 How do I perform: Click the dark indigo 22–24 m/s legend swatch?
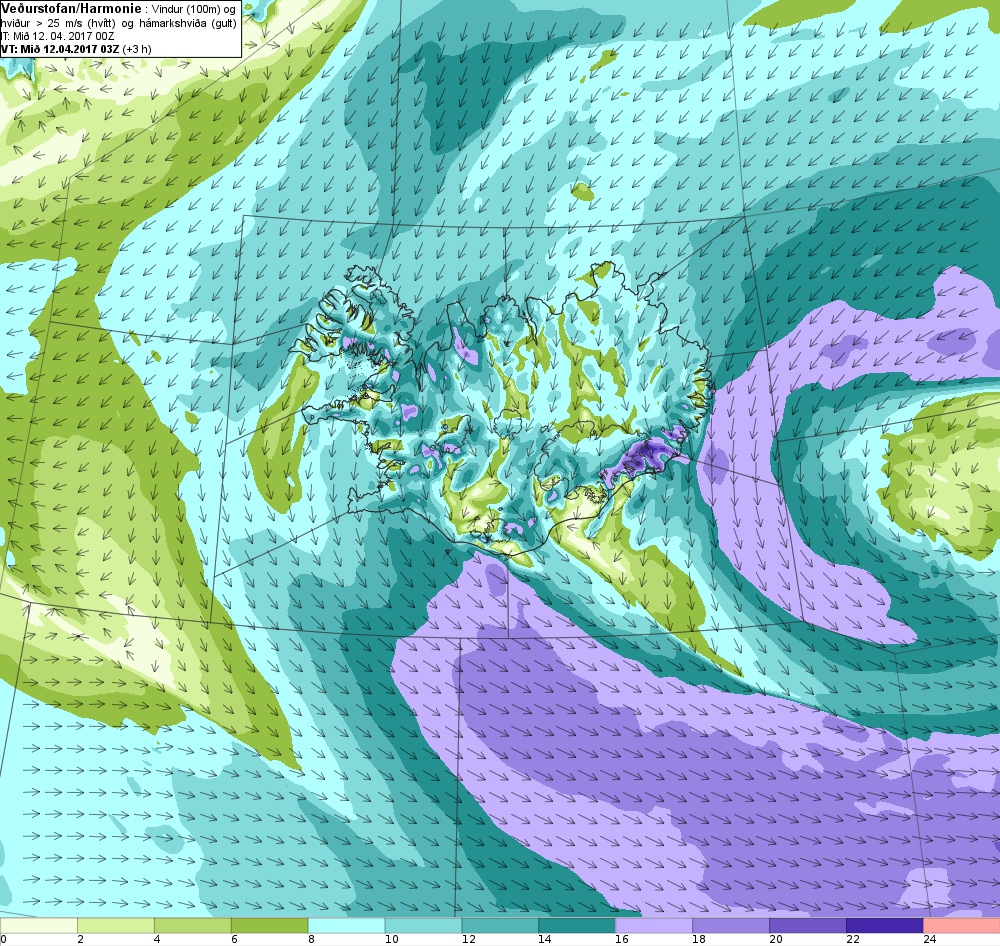[884, 925]
